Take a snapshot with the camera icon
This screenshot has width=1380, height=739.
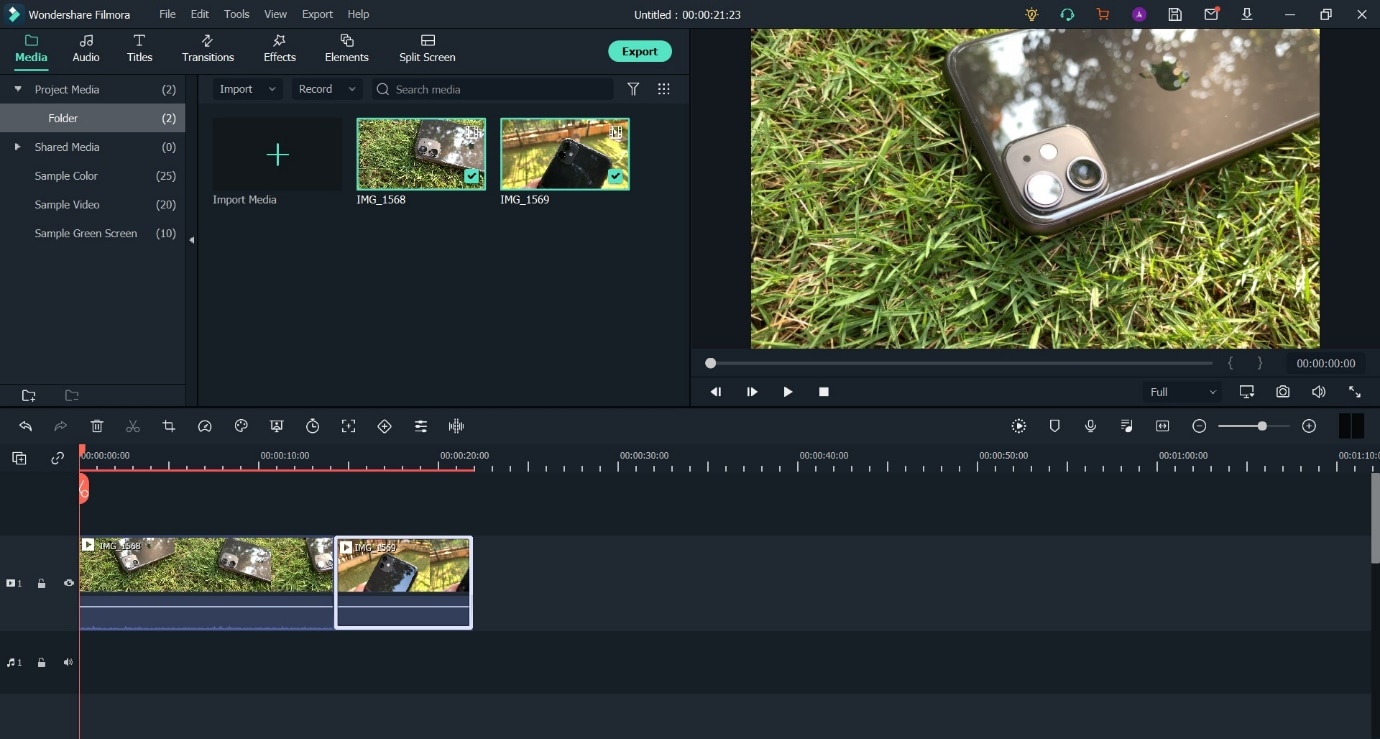point(1283,392)
